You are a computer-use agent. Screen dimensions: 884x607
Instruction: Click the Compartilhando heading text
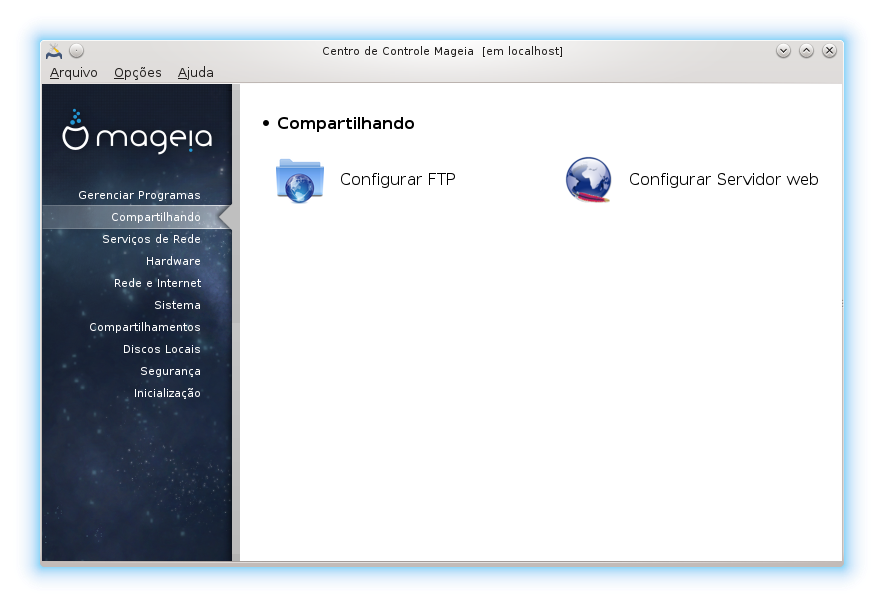346,123
